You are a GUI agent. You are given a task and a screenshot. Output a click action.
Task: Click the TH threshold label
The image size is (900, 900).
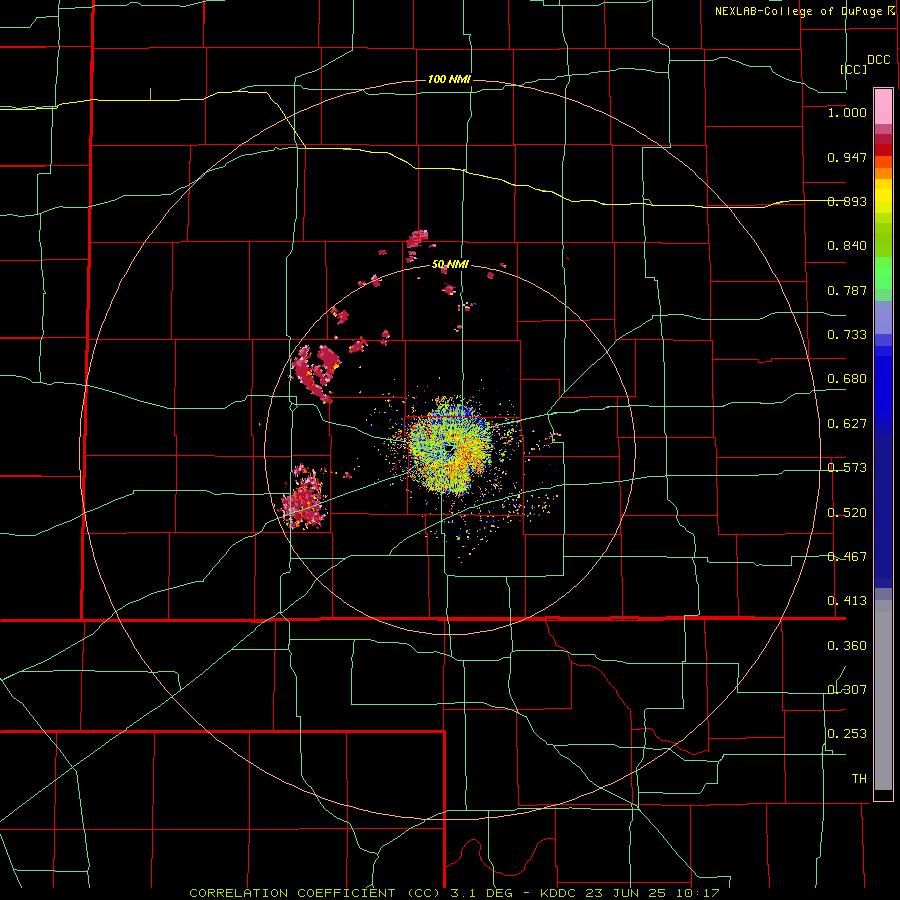click(859, 779)
